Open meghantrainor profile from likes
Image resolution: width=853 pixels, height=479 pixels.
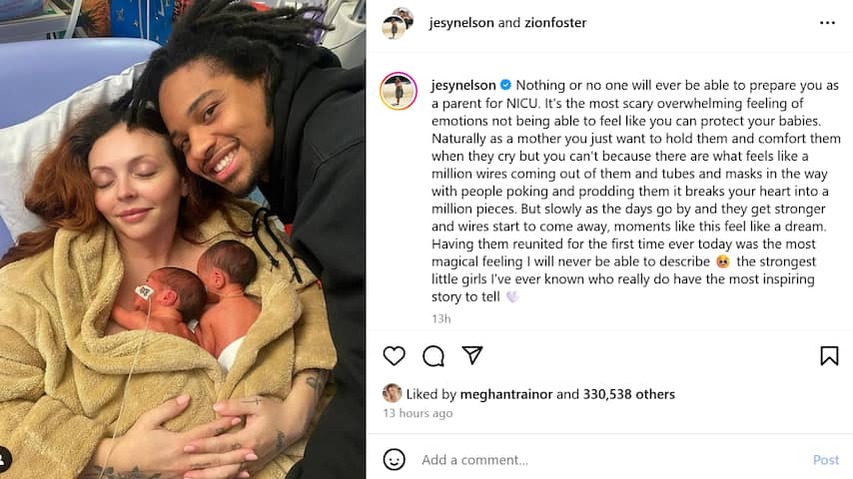506,394
